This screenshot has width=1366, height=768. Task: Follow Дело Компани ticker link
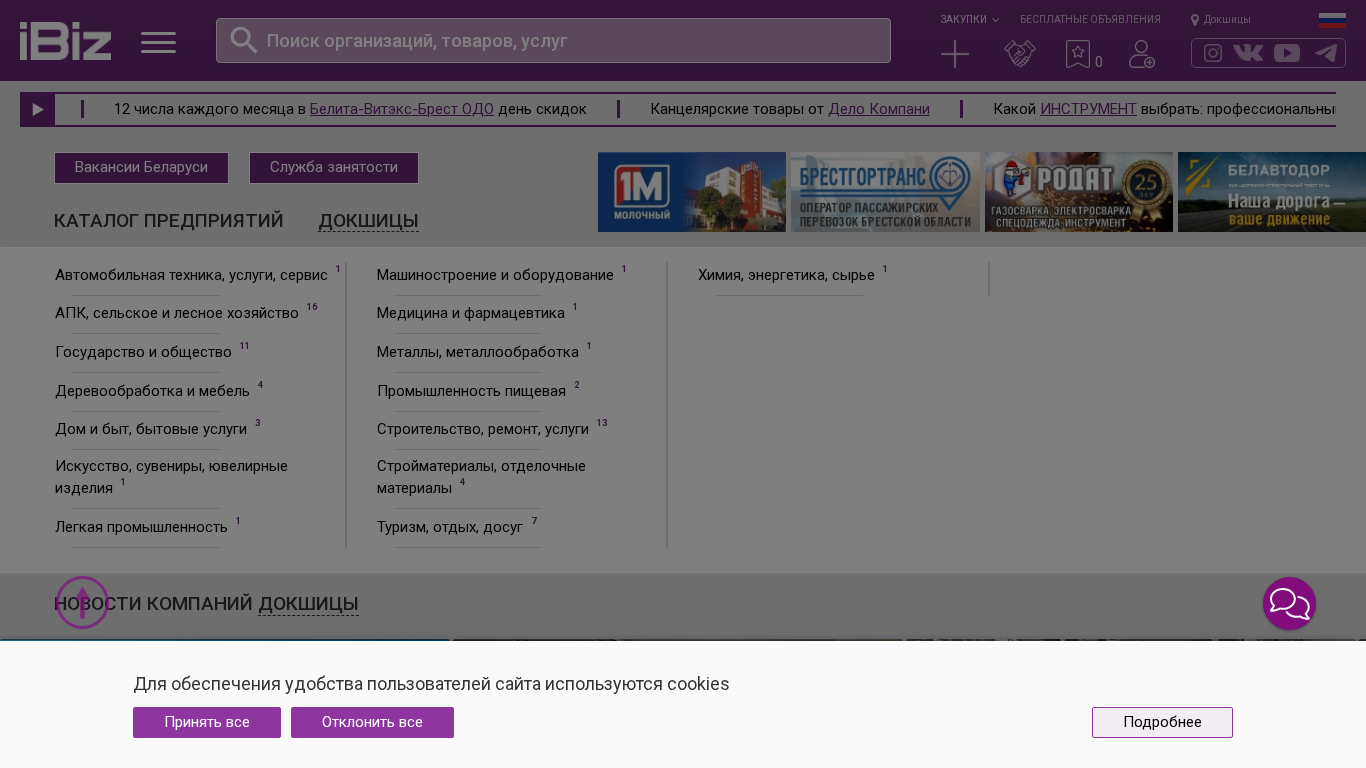coord(879,109)
